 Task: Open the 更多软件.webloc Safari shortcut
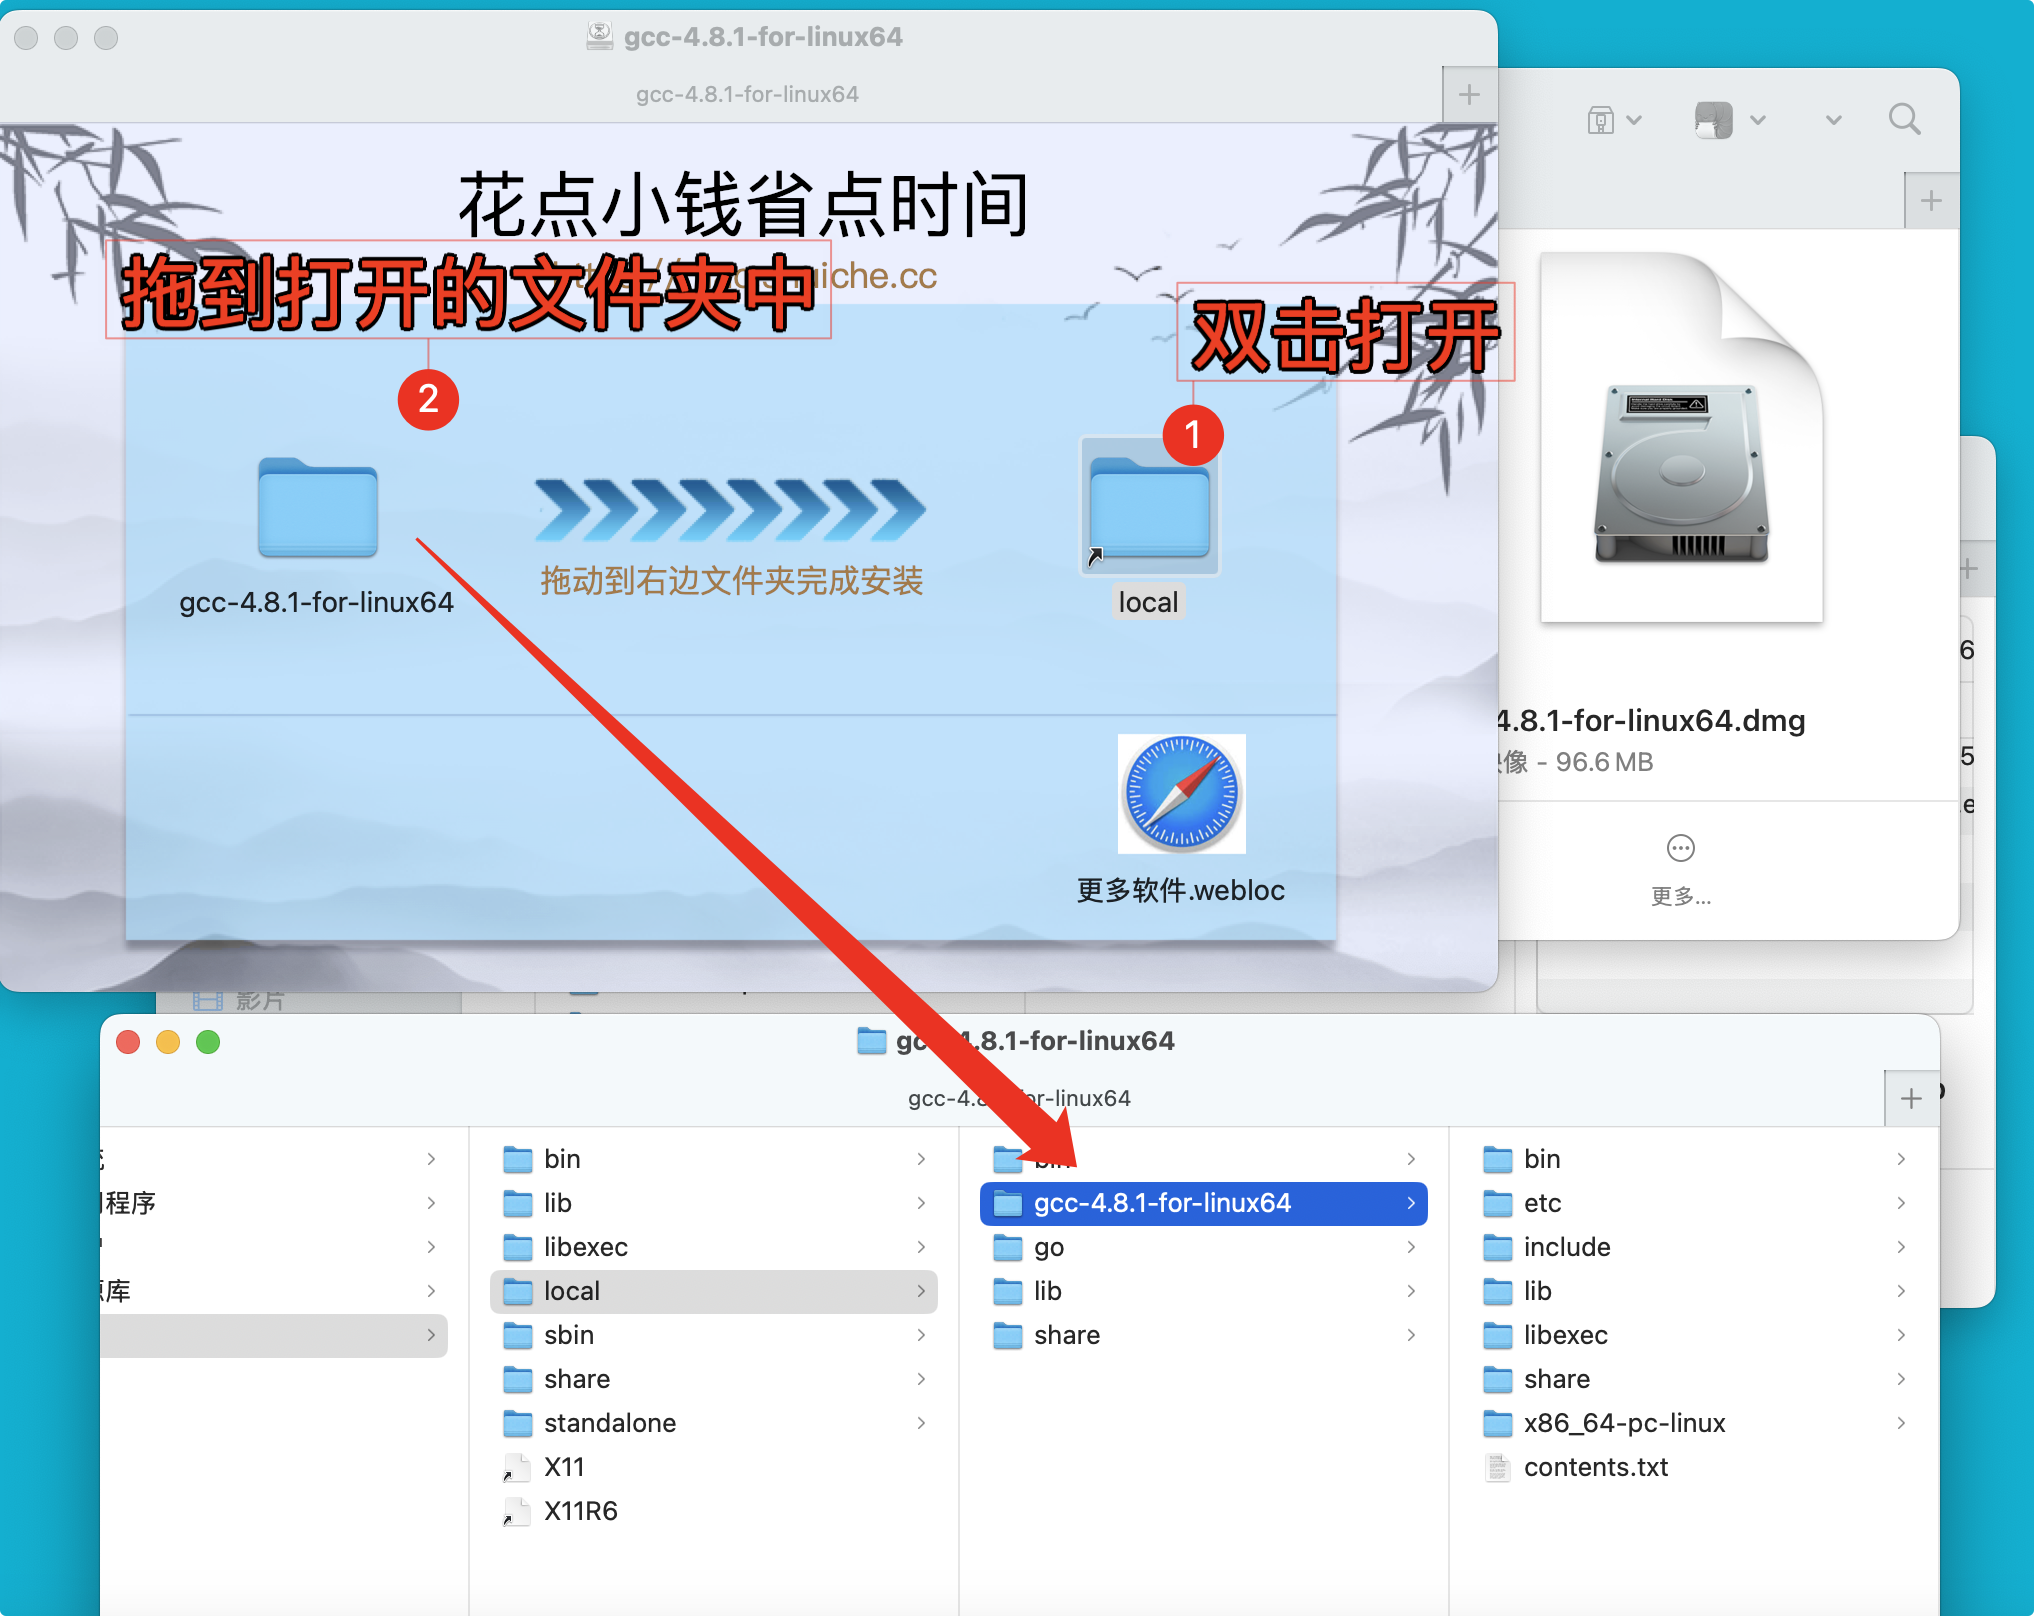click(x=1181, y=794)
